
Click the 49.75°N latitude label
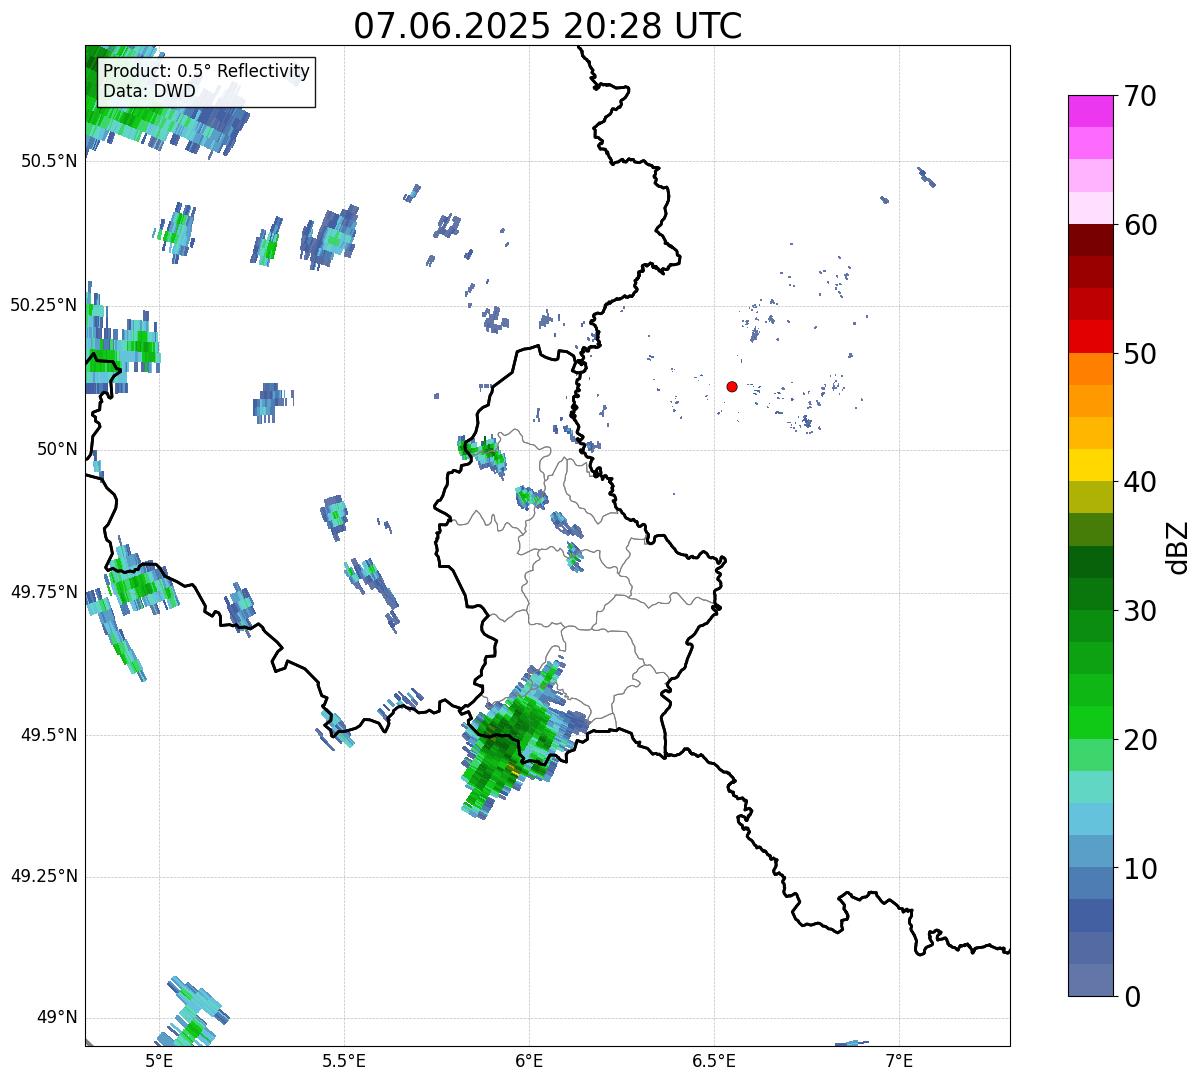[44, 592]
